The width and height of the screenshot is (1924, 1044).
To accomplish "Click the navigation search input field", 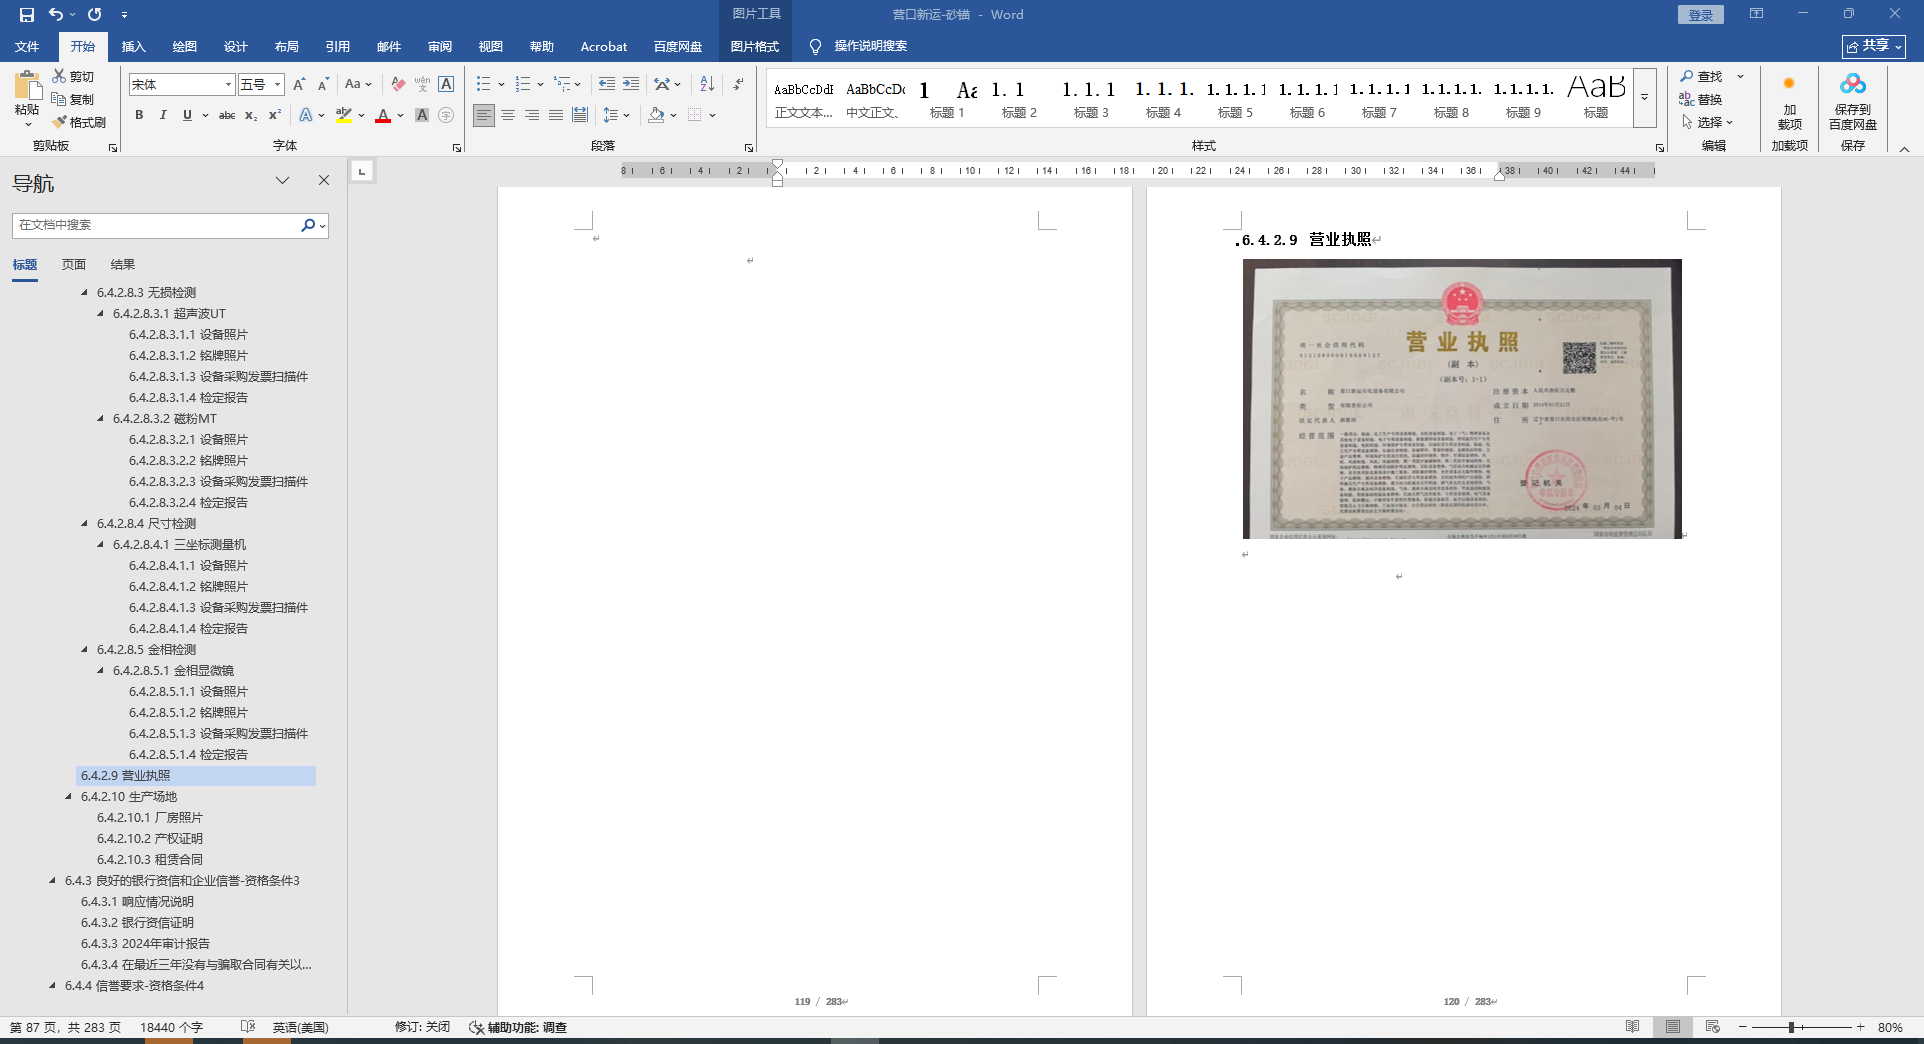I will point(155,225).
